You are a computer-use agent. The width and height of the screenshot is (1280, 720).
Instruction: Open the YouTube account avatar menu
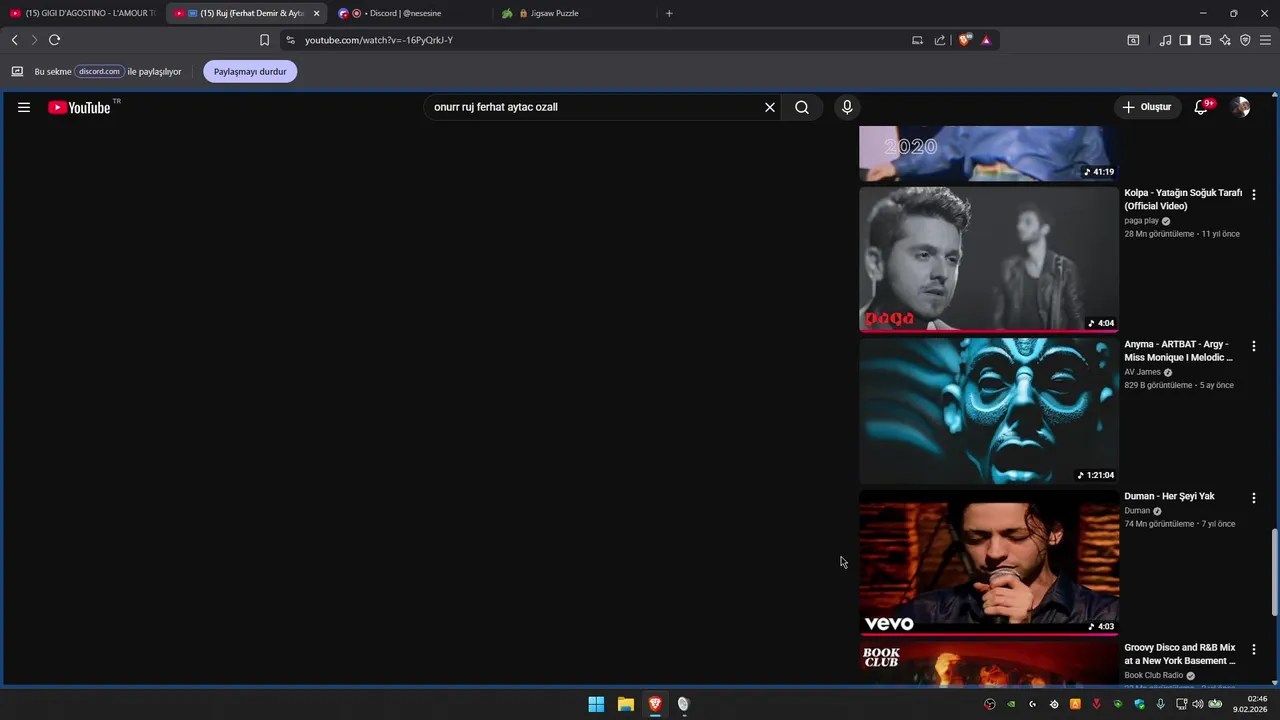point(1240,107)
